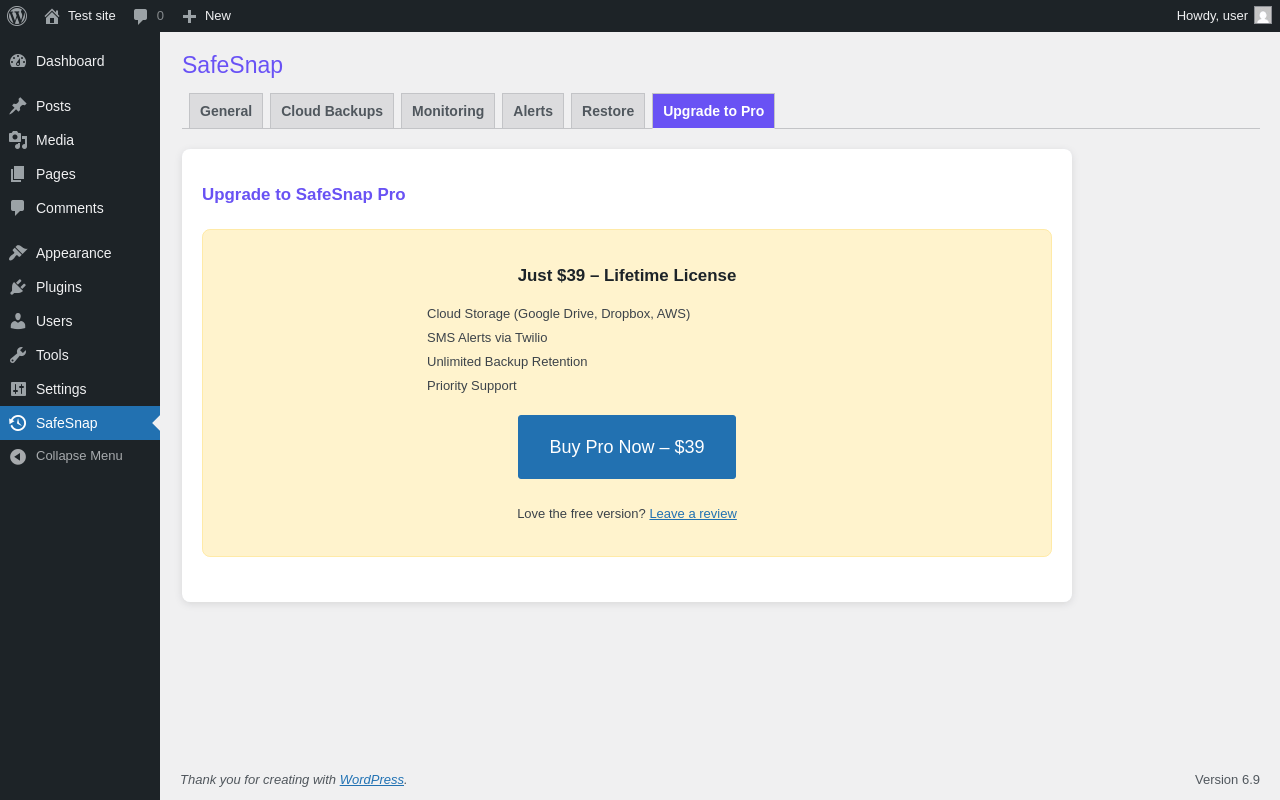Click the SafeSnap page title
Screen dimensions: 1280x800
click(232, 65)
